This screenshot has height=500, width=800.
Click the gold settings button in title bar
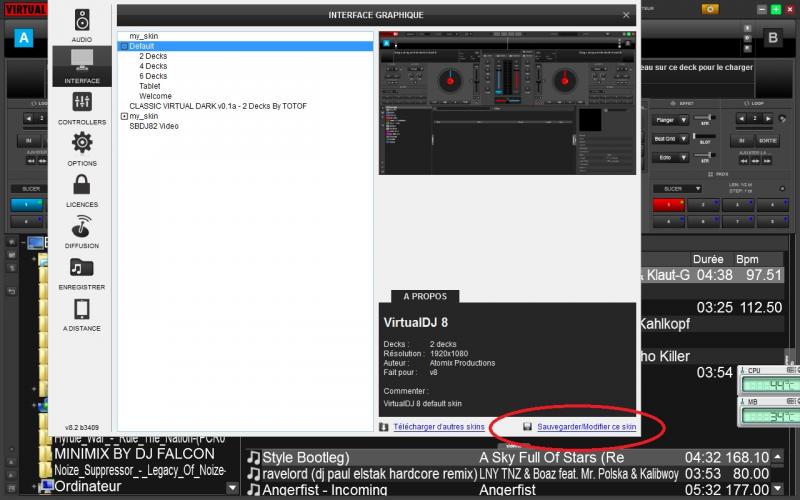click(710, 9)
